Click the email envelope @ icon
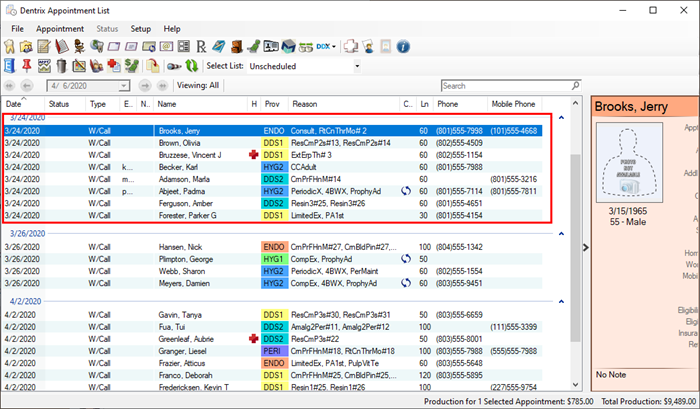The image size is (700, 409). (167, 46)
